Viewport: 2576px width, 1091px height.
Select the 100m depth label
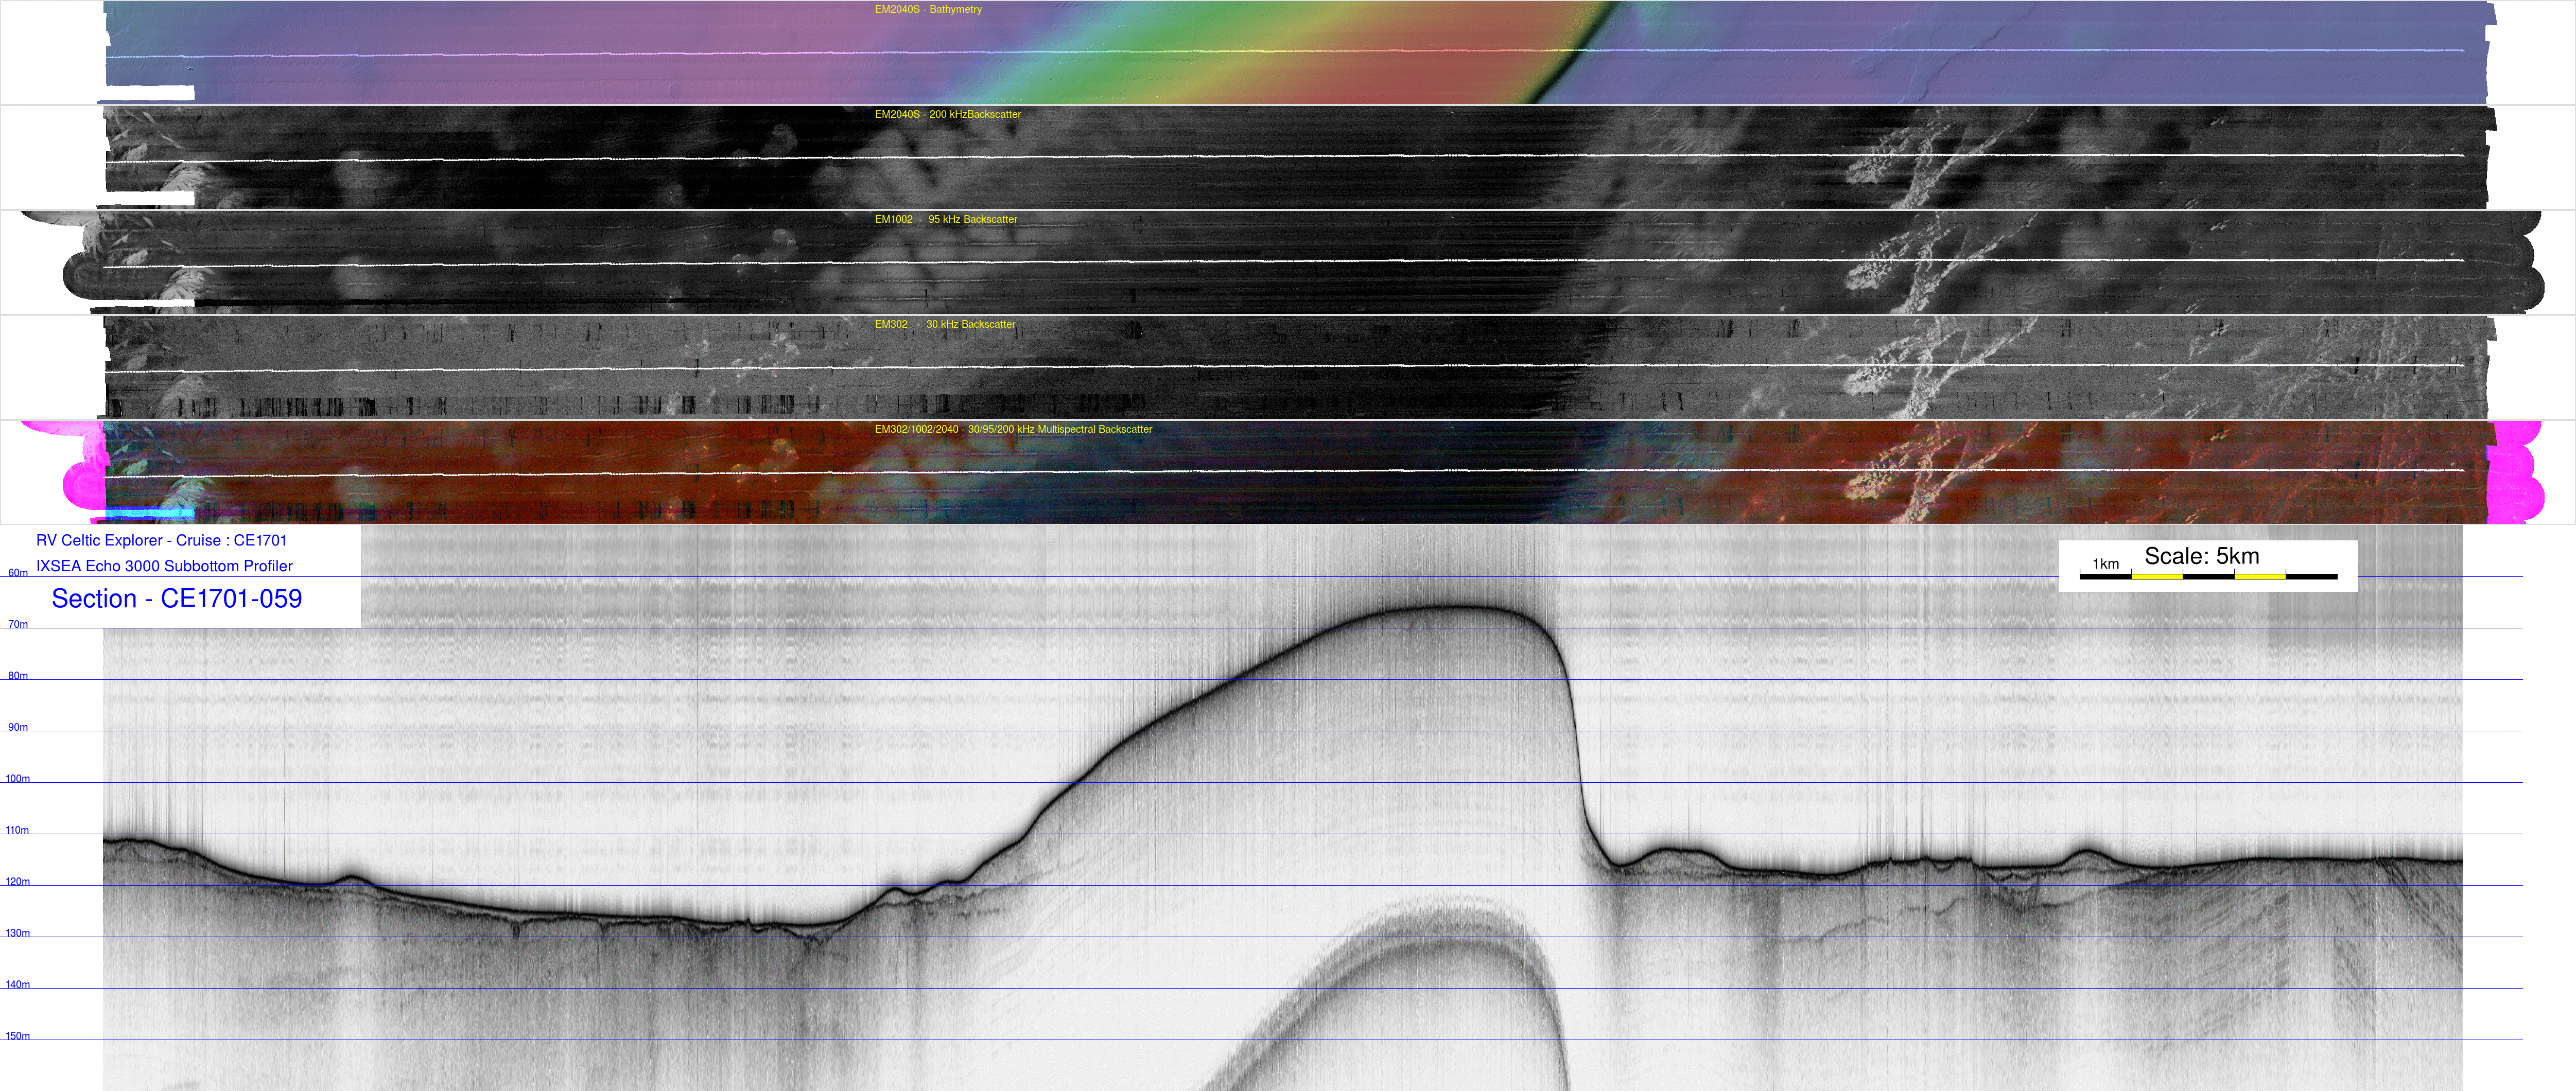(18, 779)
